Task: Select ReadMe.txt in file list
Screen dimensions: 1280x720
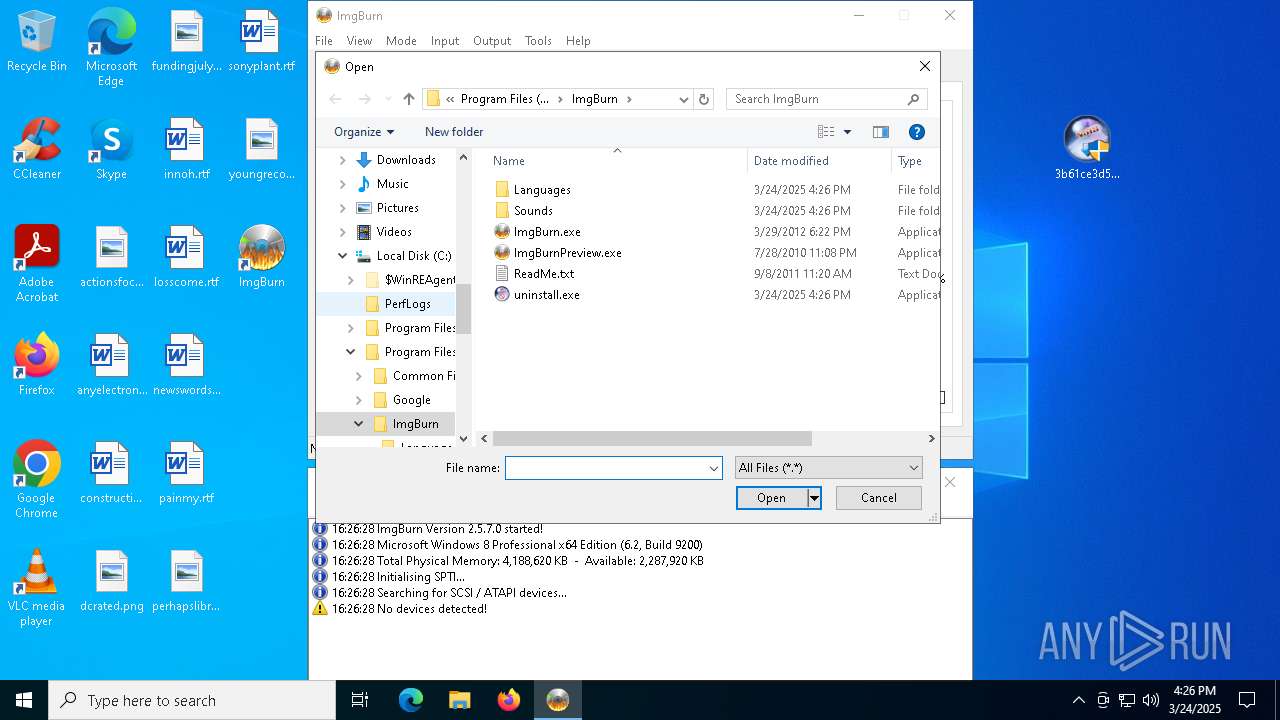Action: pyautogui.click(x=543, y=274)
